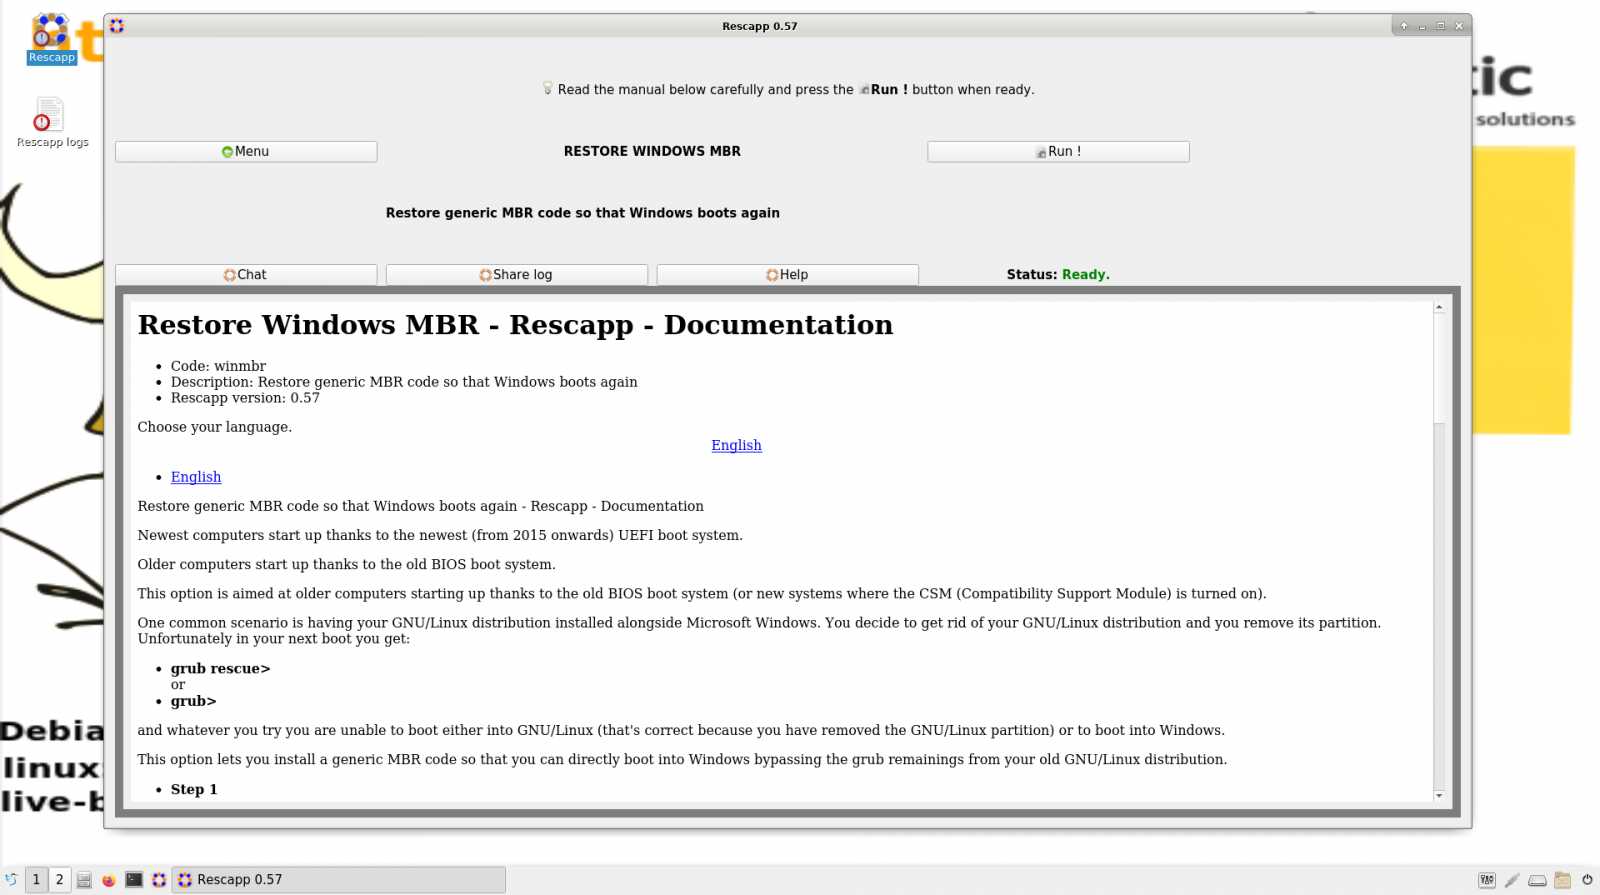The height and width of the screenshot is (895, 1600).
Task: Click the 'Code: winmbr' list item
Action: 218,366
